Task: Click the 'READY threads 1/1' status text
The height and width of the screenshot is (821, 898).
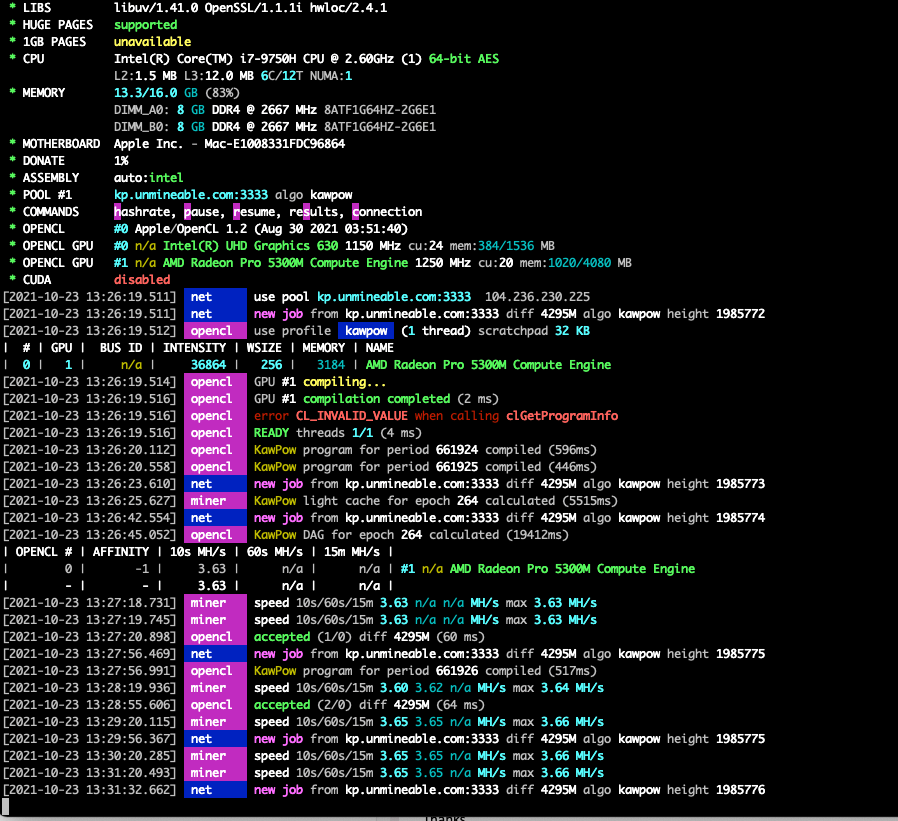Action: coord(313,433)
